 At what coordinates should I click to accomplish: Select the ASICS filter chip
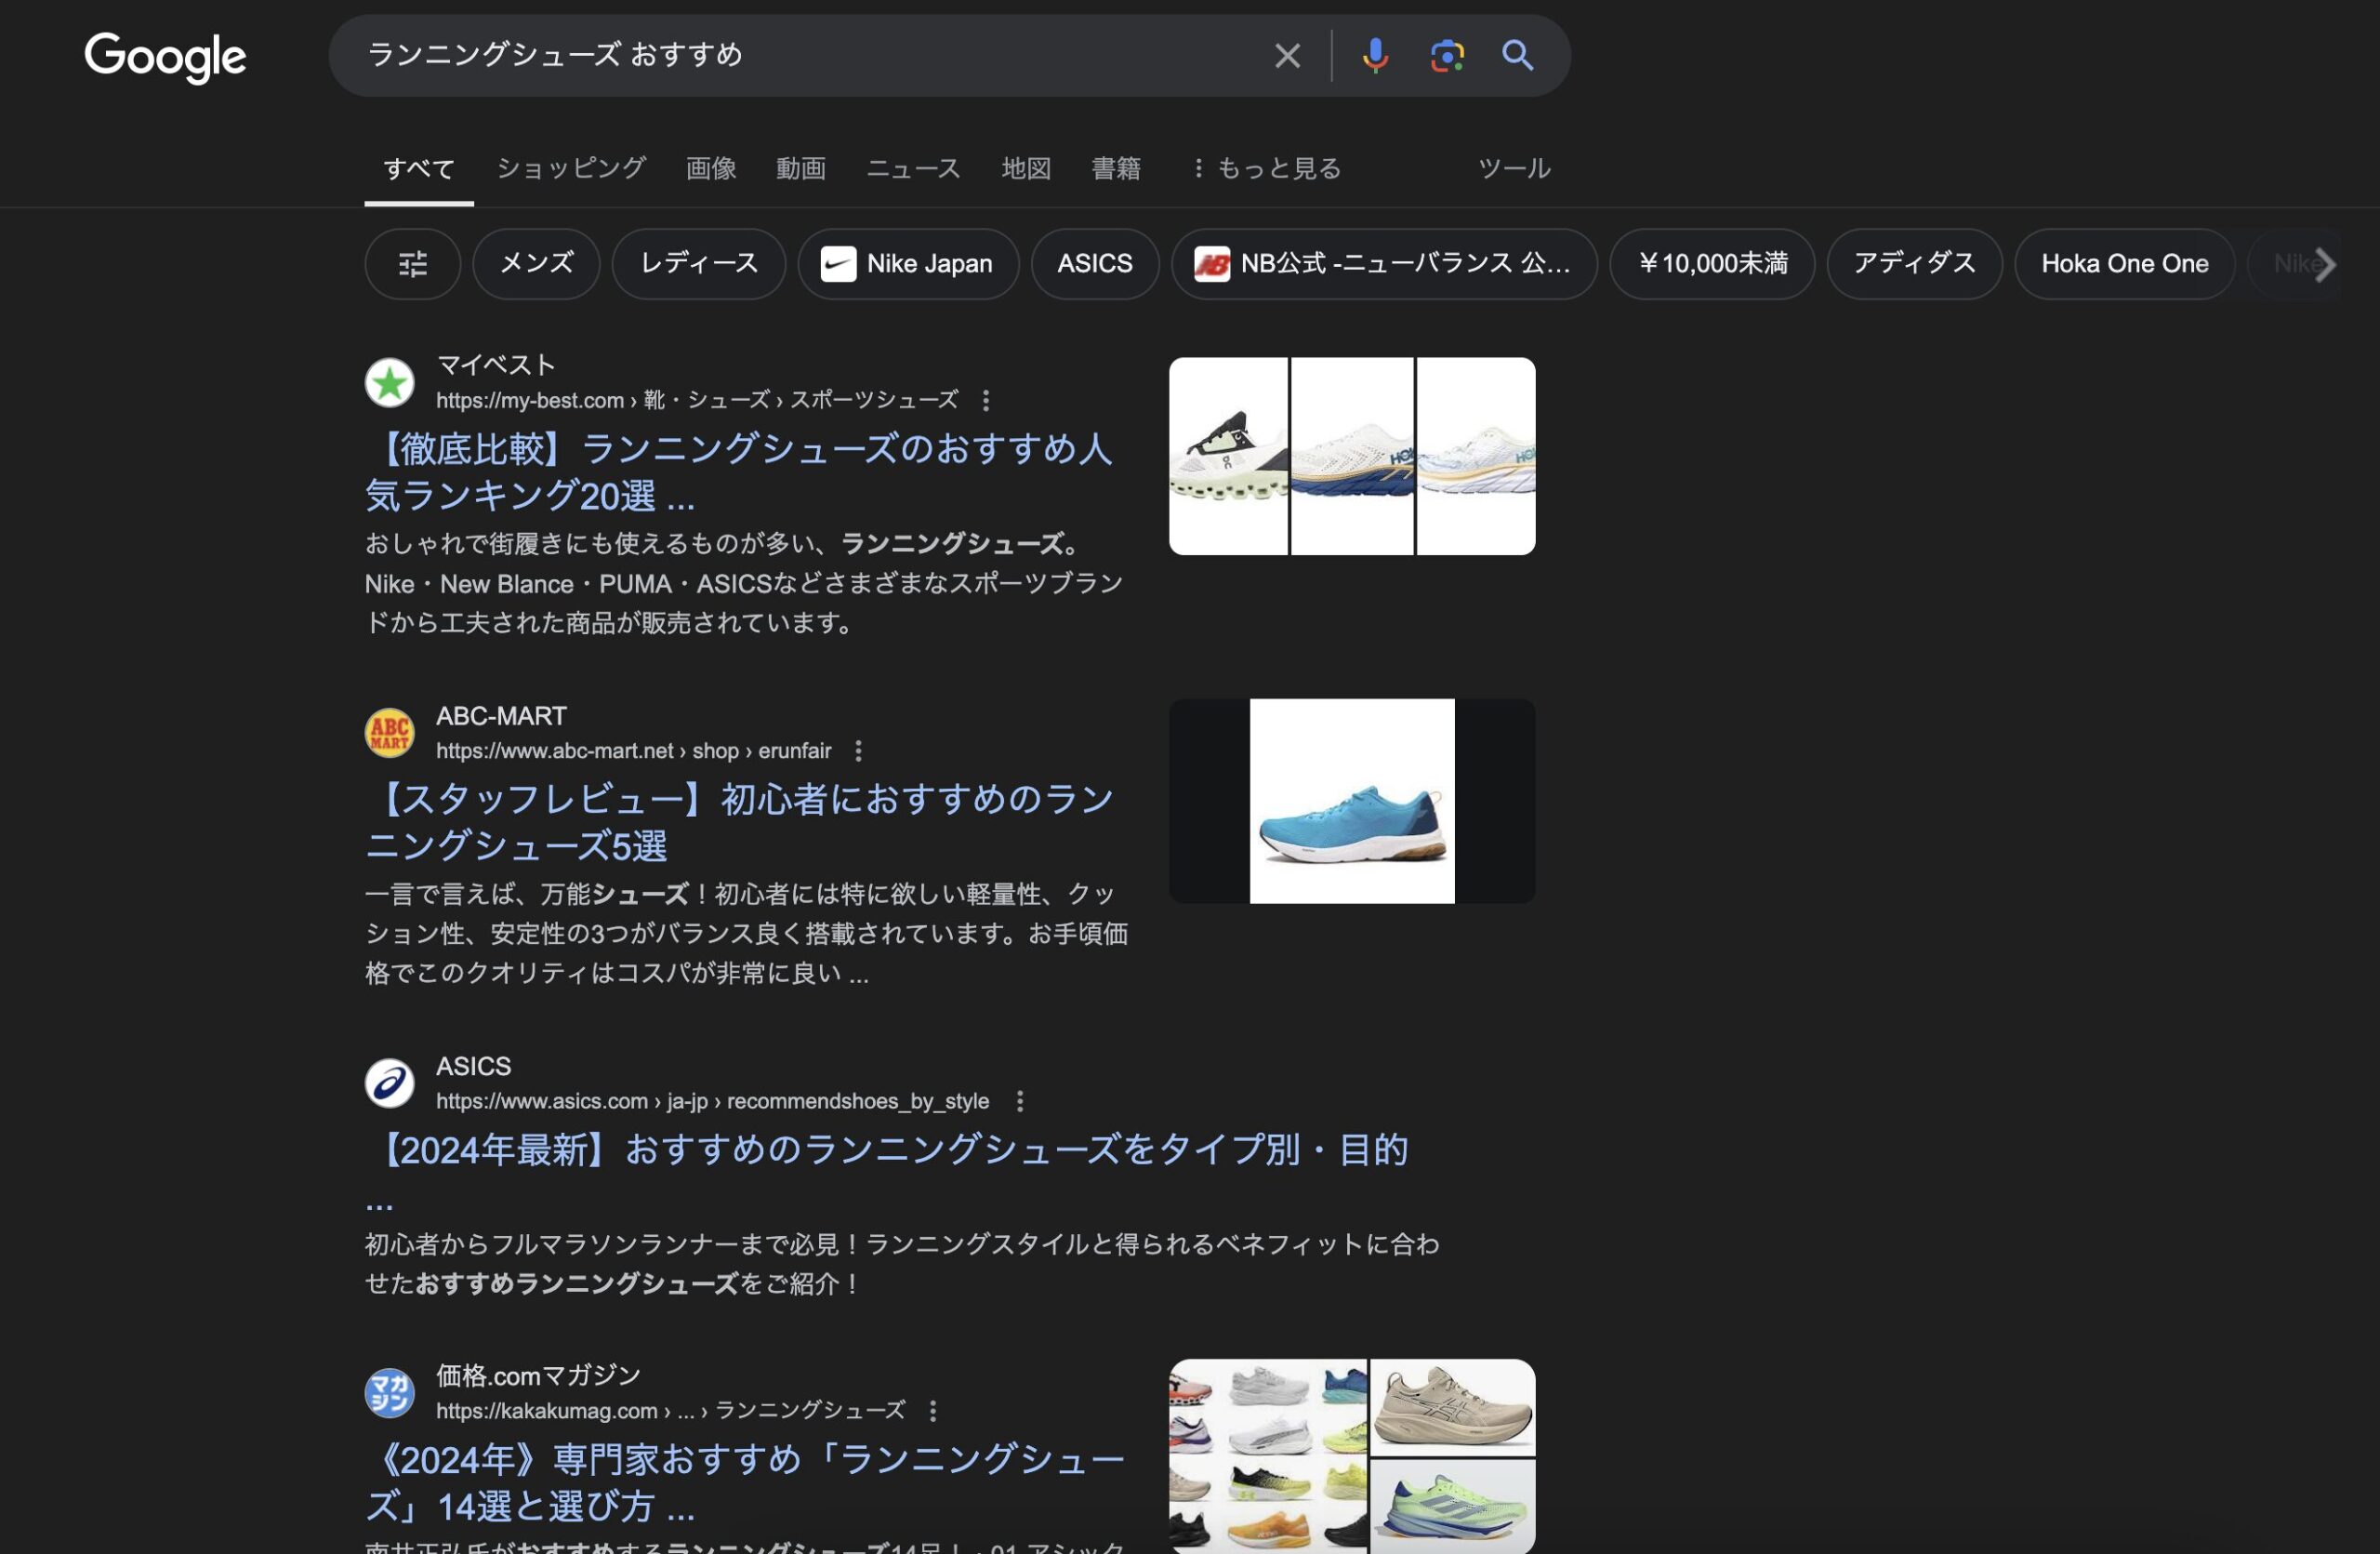pyautogui.click(x=1095, y=264)
